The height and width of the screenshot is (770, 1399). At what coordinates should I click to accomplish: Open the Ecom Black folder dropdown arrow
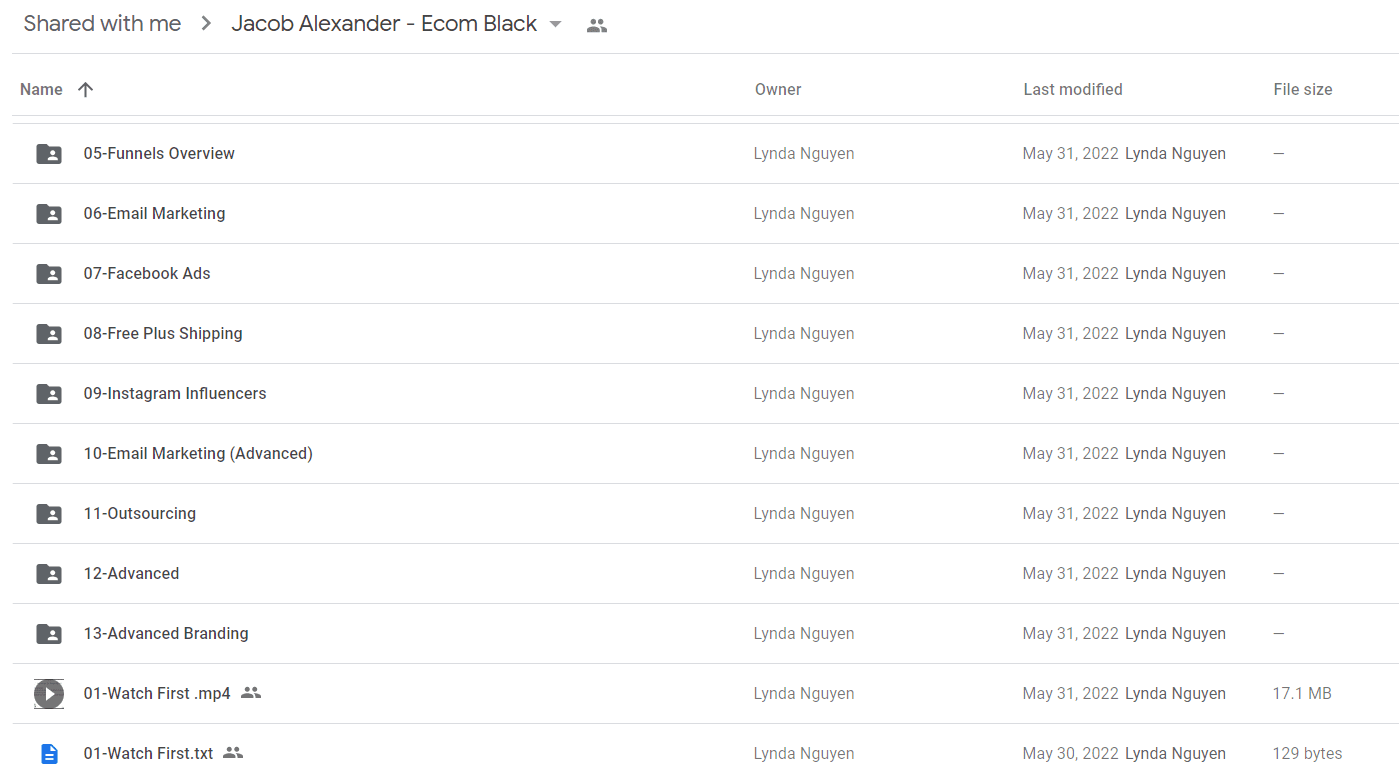pyautogui.click(x=556, y=25)
